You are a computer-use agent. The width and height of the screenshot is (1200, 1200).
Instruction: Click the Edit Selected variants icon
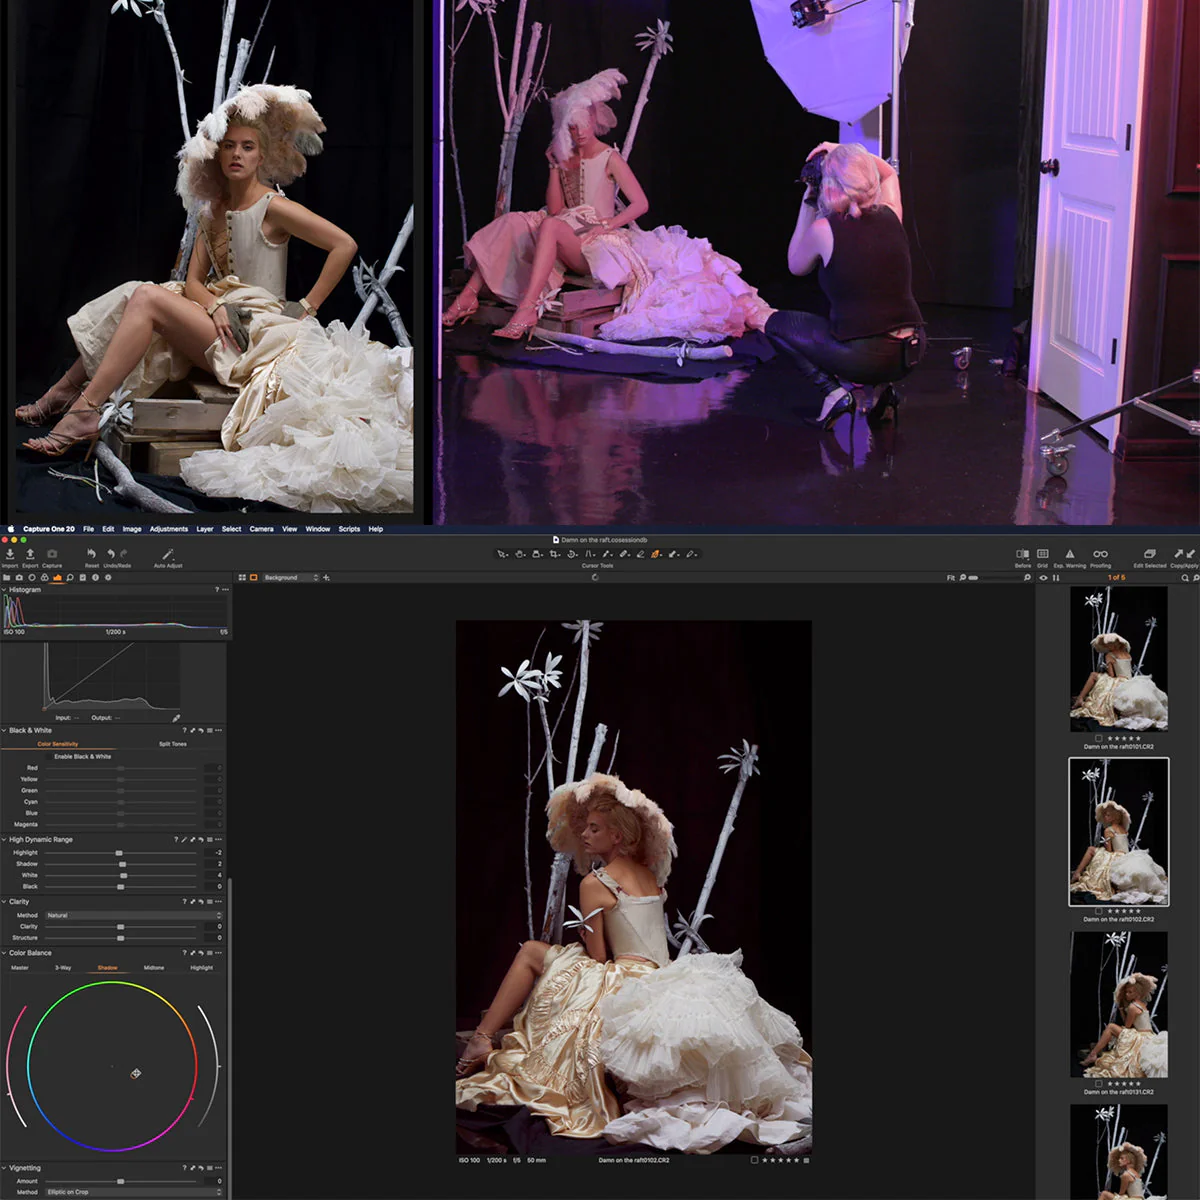click(x=1149, y=553)
